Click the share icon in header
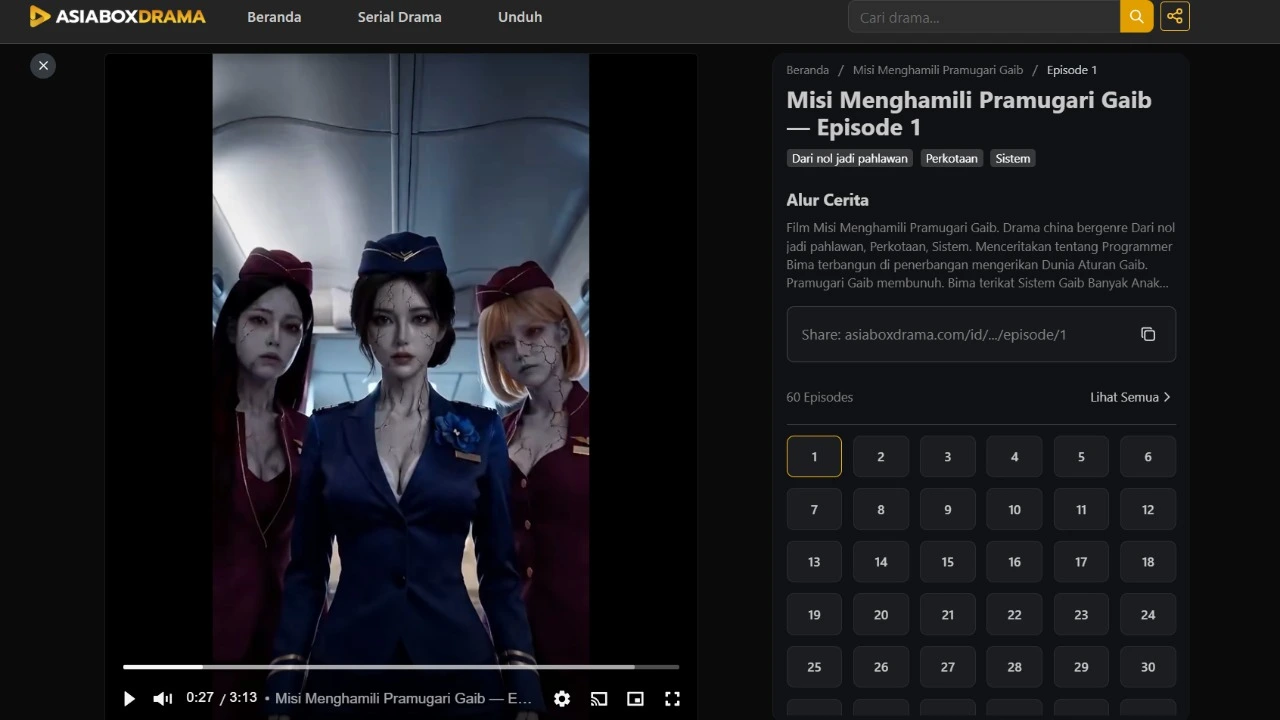 pos(1175,17)
